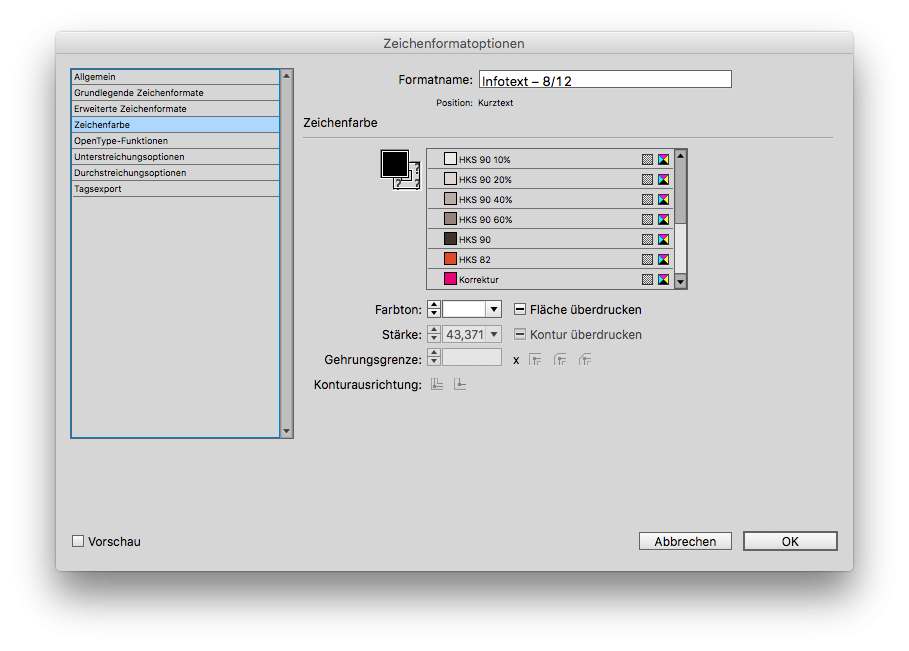This screenshot has width=909, height=651.
Task: Click the Formatname input field
Action: pos(605,80)
